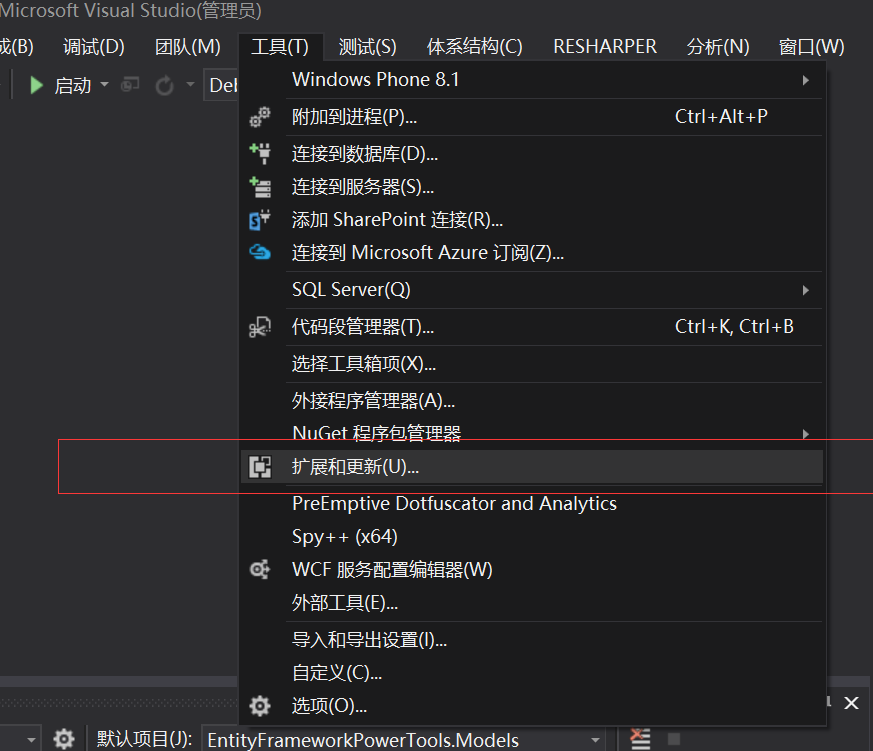Open the Debug configuration combo box
This screenshot has width=873, height=751.
click(x=222, y=85)
